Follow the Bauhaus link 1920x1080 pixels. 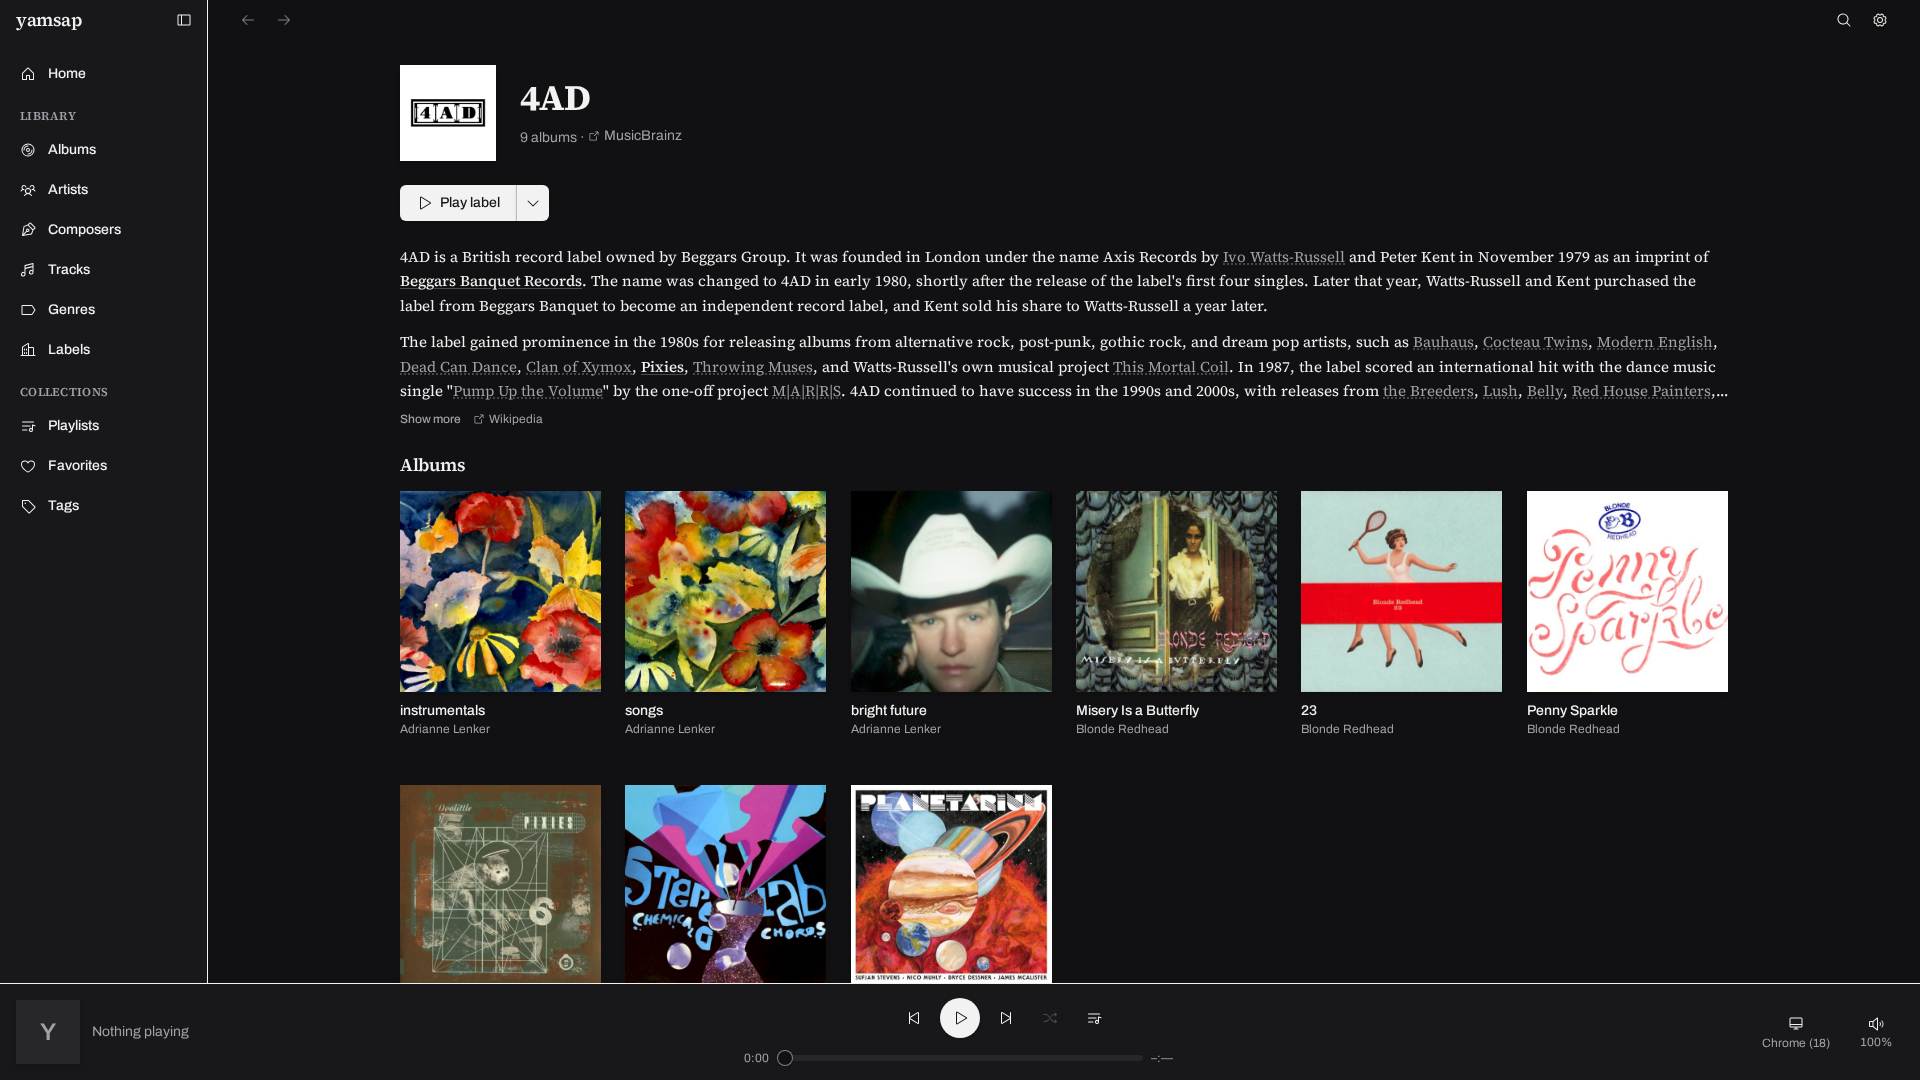1443,343
